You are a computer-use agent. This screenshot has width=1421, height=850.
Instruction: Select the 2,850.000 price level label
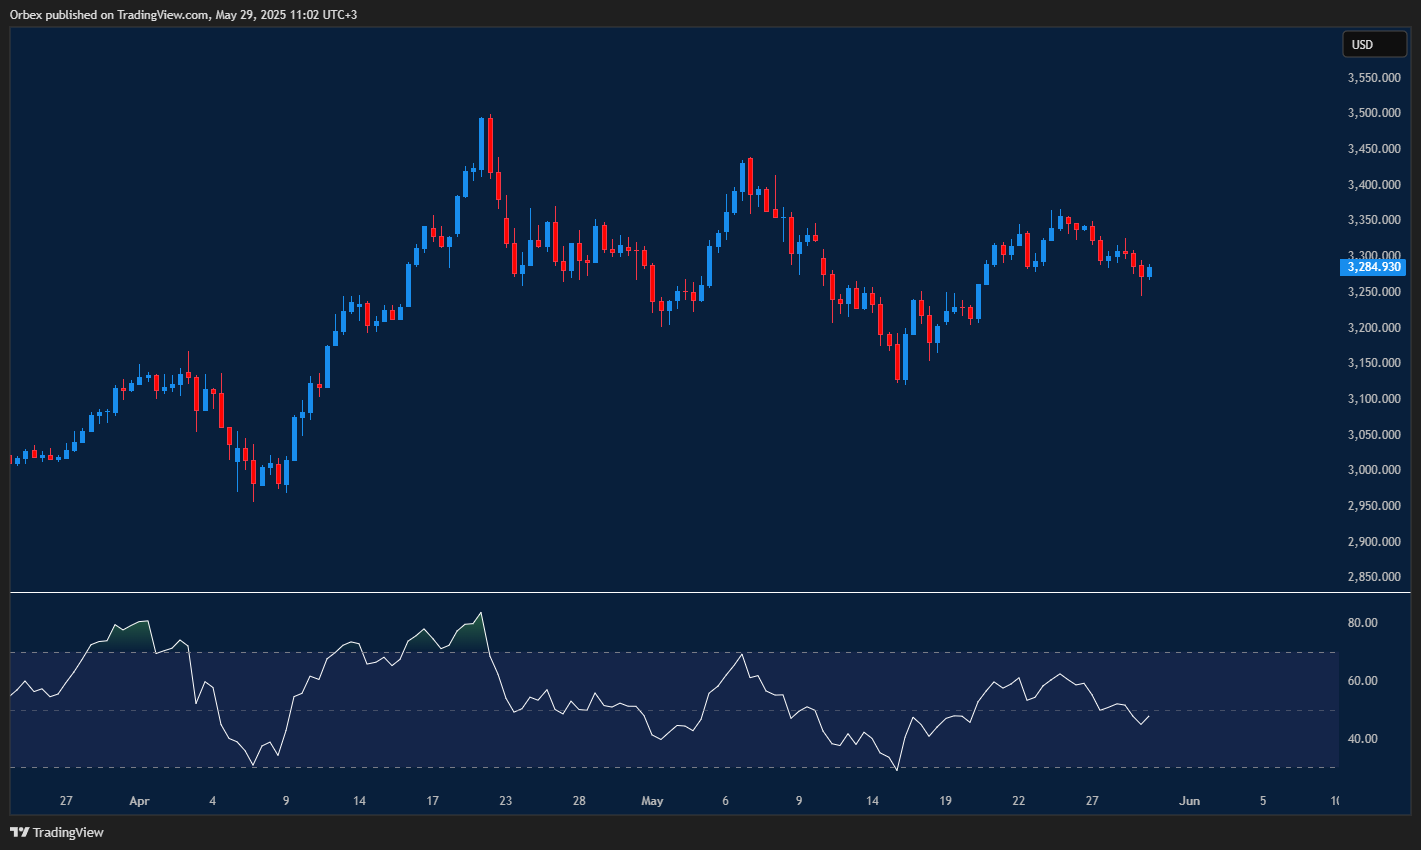click(x=1373, y=577)
